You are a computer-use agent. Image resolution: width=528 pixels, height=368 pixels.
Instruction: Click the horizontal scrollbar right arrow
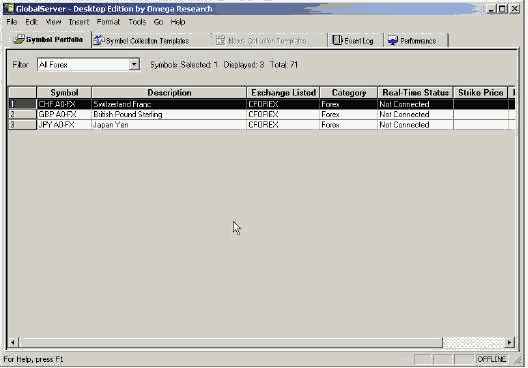click(509, 342)
